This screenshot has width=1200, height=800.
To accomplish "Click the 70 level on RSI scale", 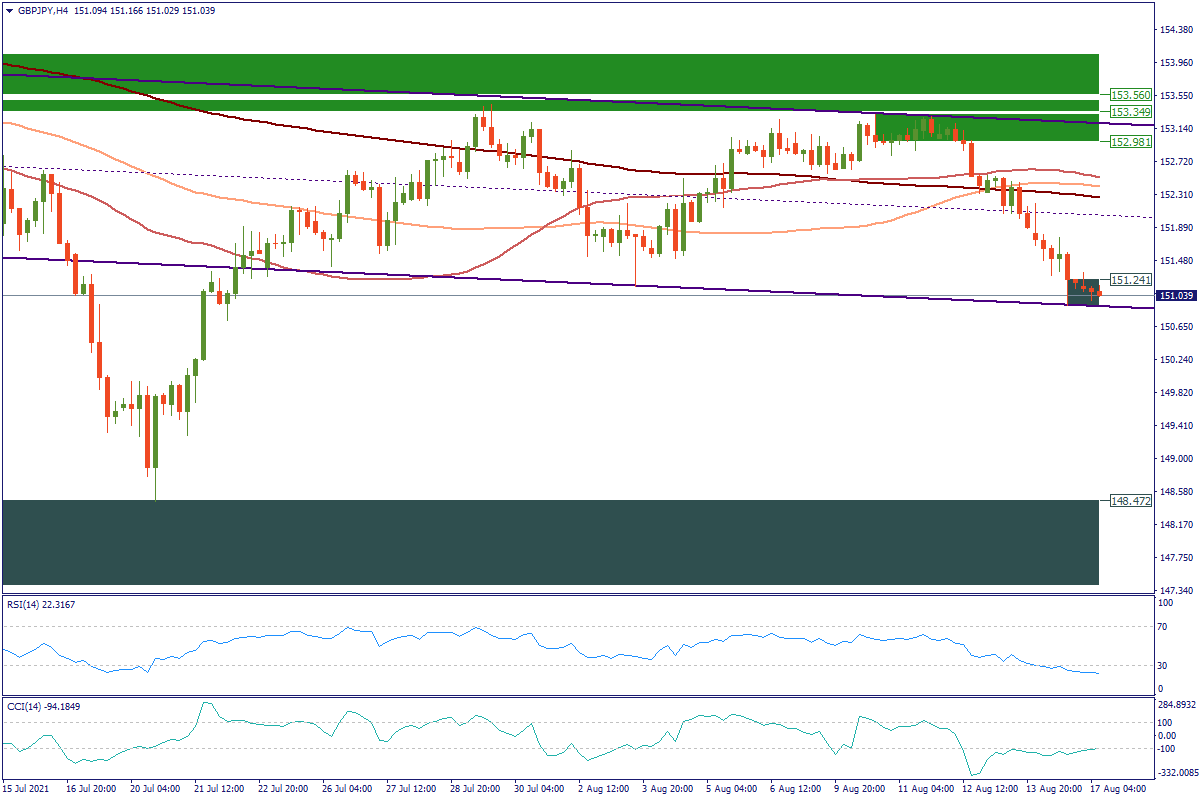I will [x=1164, y=627].
